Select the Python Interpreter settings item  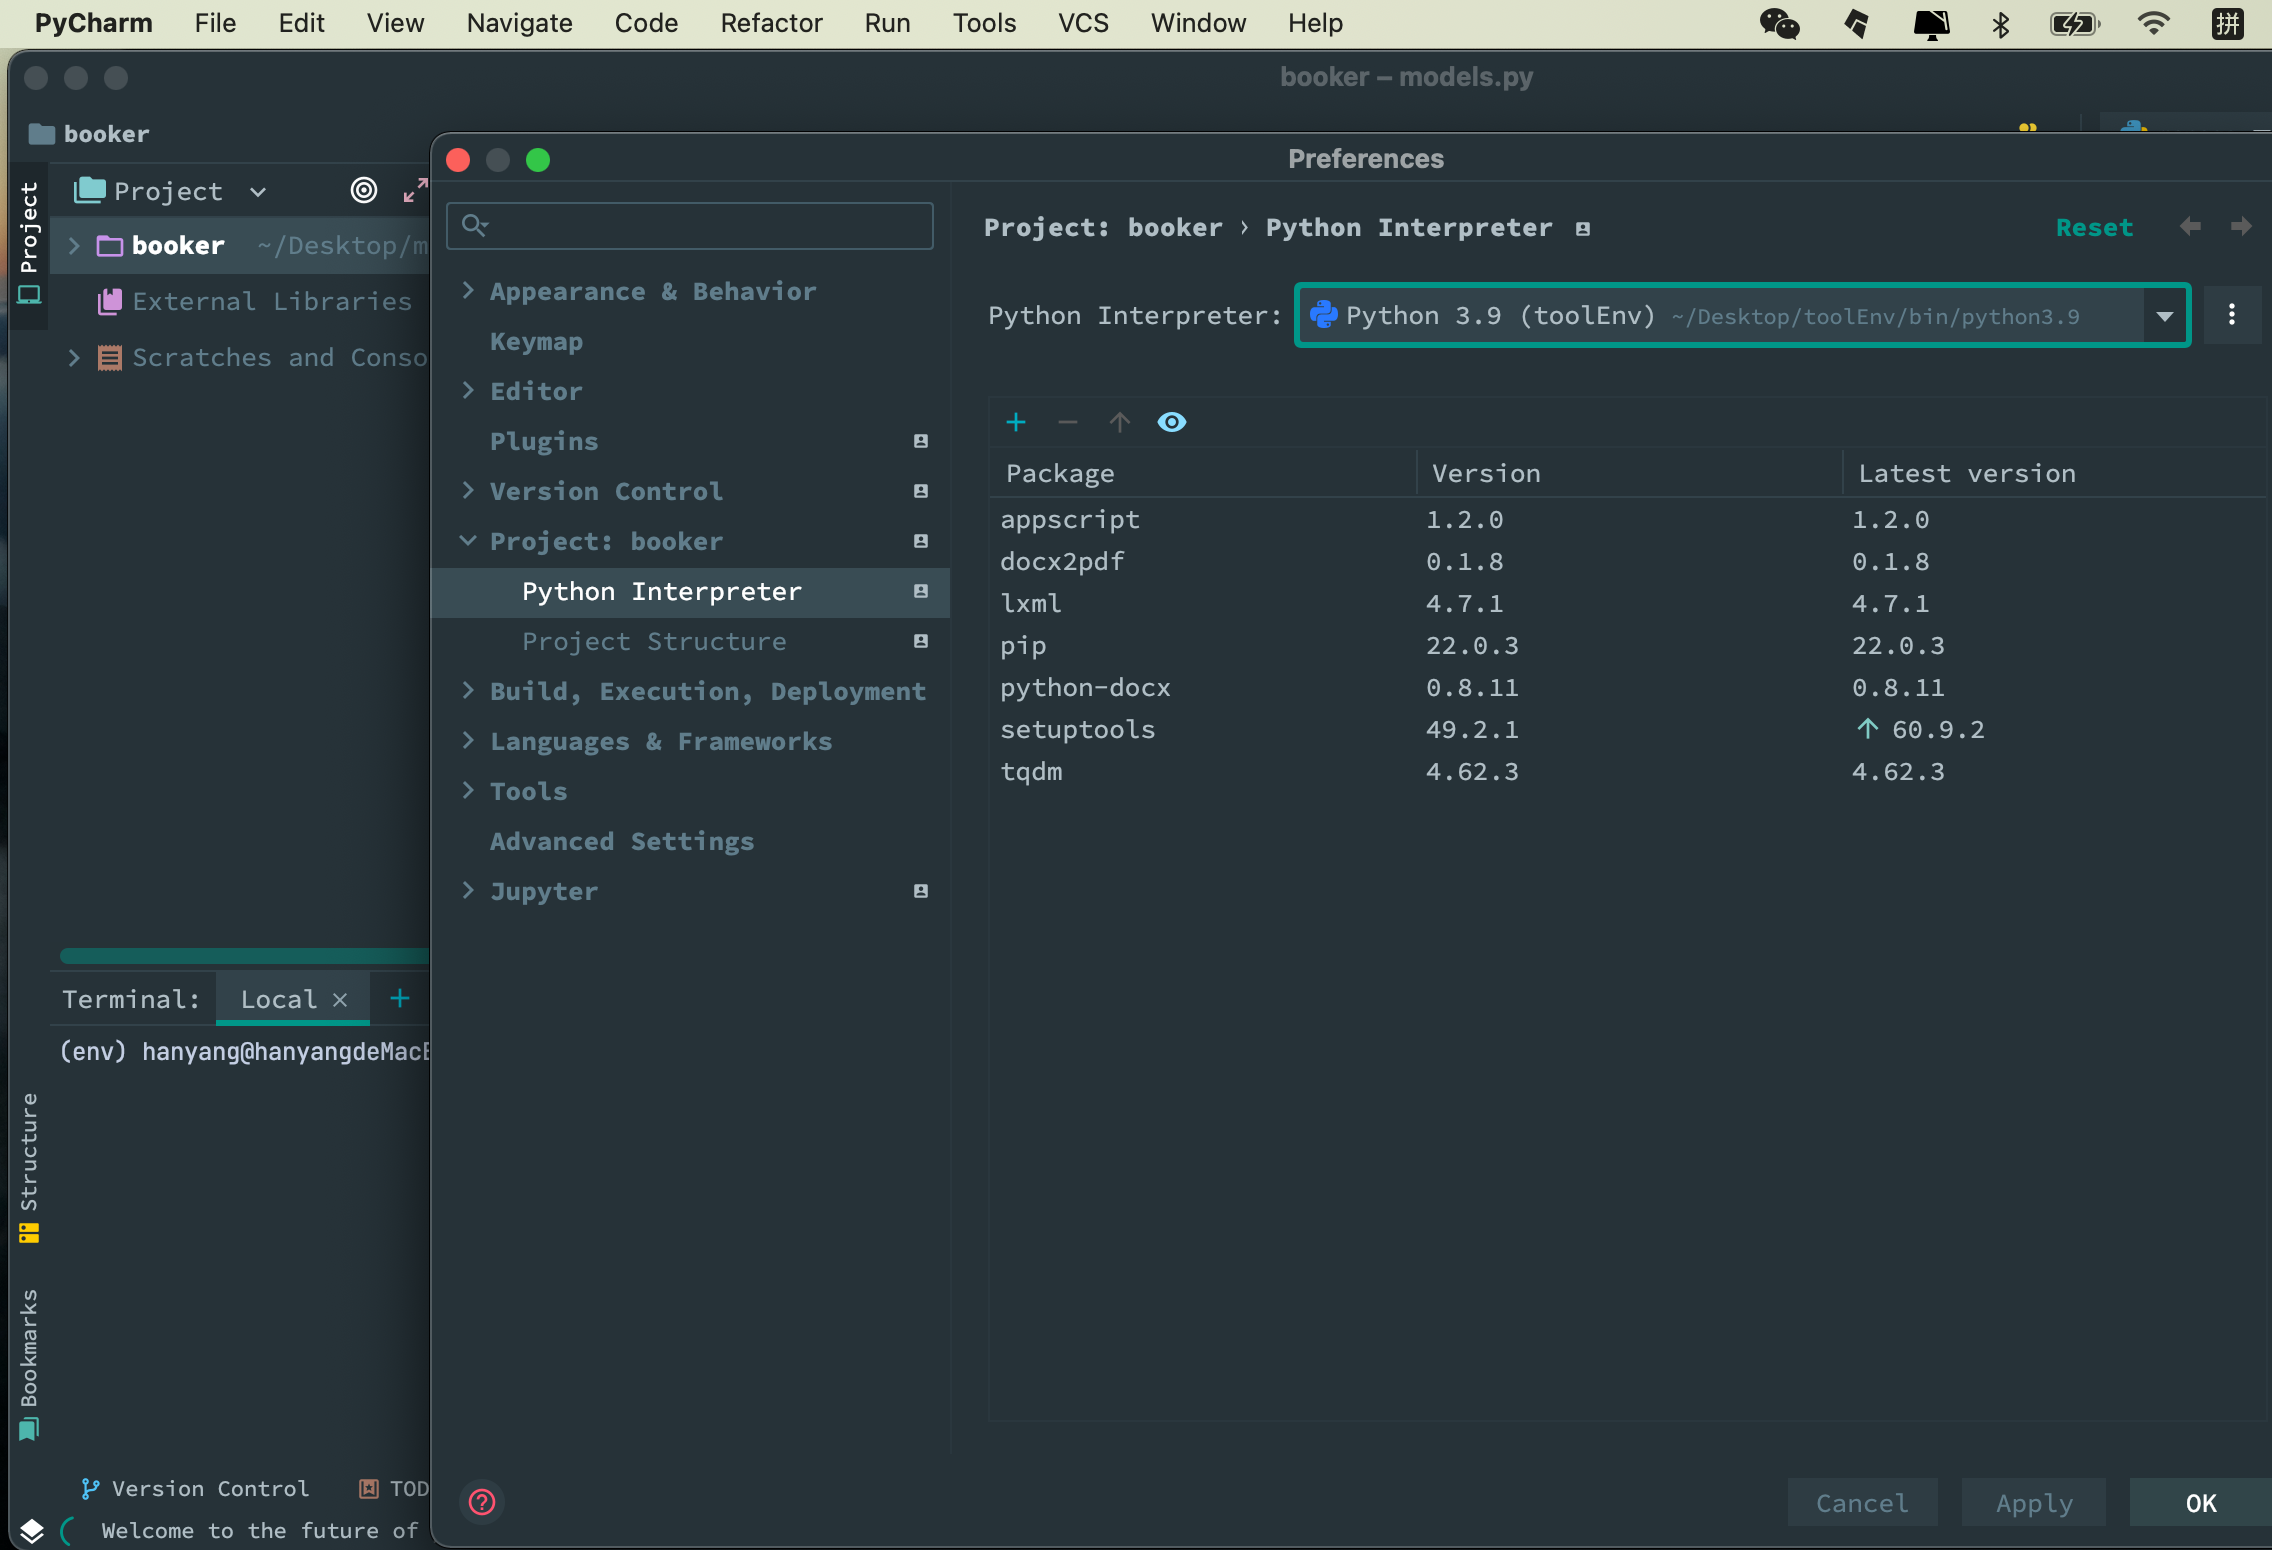click(690, 592)
